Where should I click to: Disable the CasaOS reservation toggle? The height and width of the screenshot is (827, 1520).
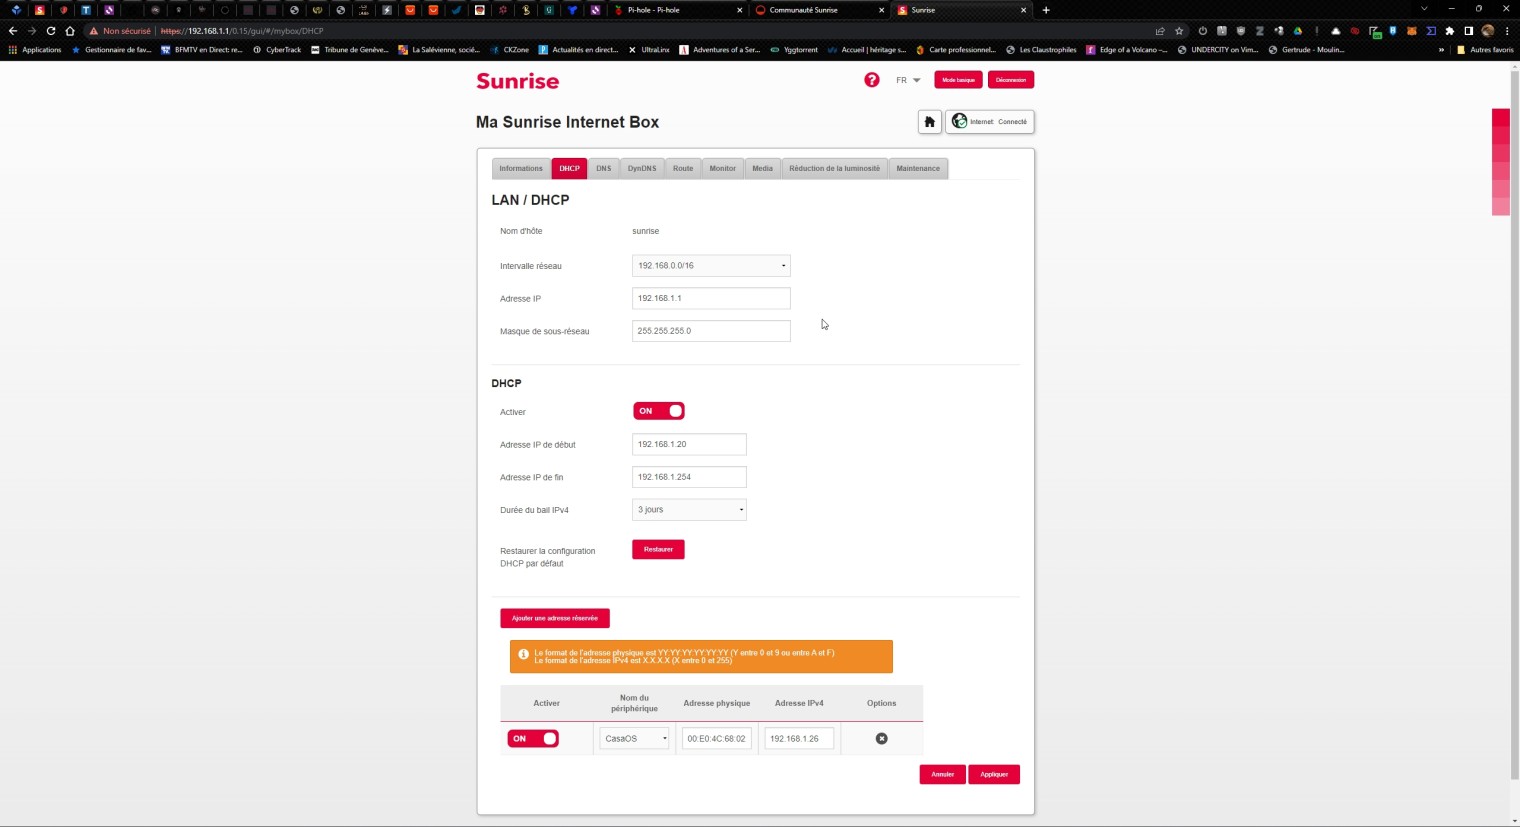(533, 739)
